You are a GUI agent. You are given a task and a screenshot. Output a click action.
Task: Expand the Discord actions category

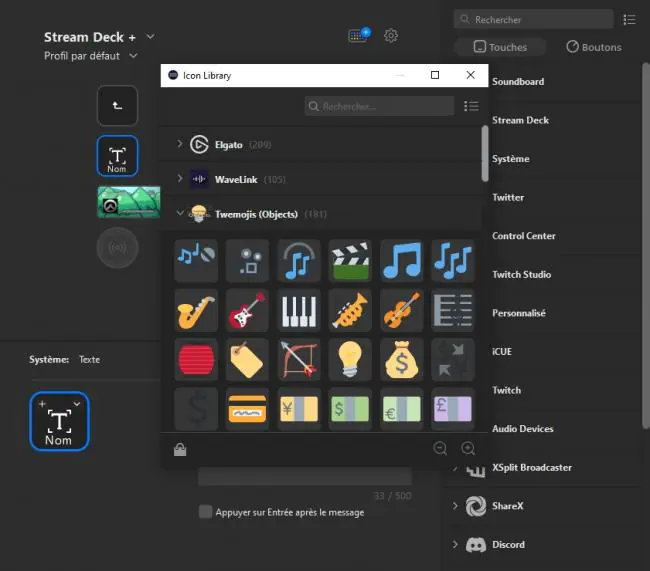(455, 544)
